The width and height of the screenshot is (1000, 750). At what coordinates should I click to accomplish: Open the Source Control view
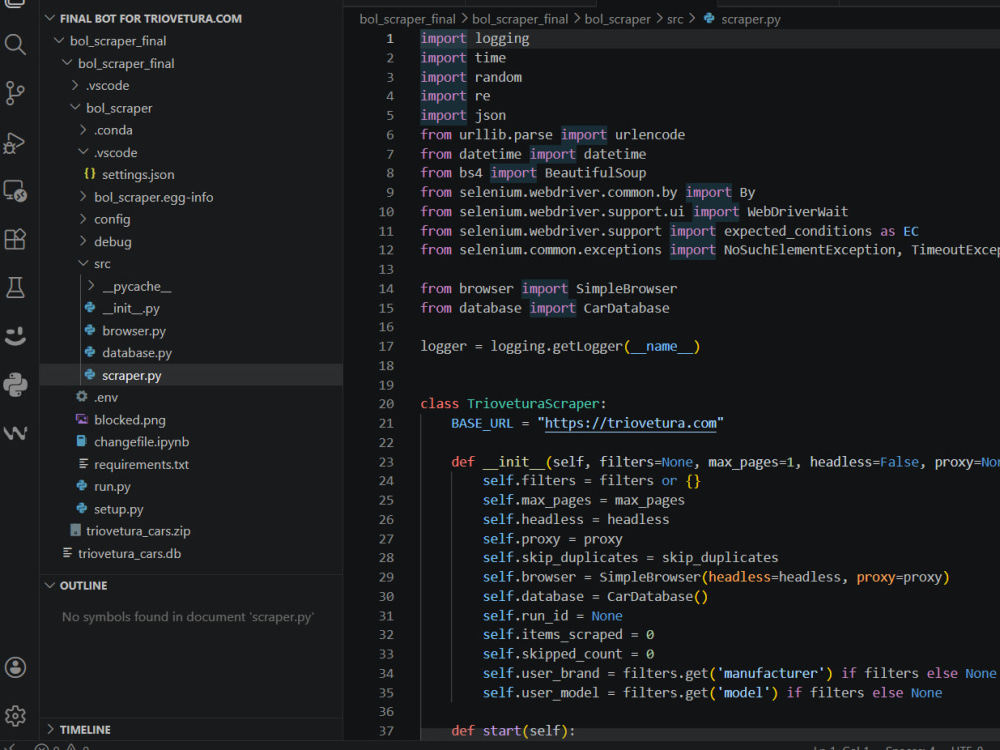(x=15, y=93)
